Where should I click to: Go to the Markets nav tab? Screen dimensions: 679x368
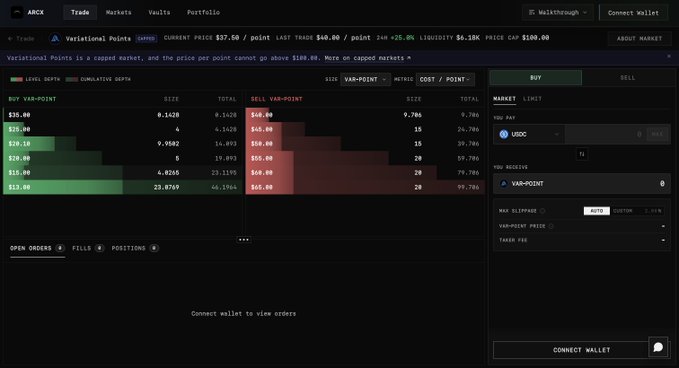pyautogui.click(x=119, y=13)
